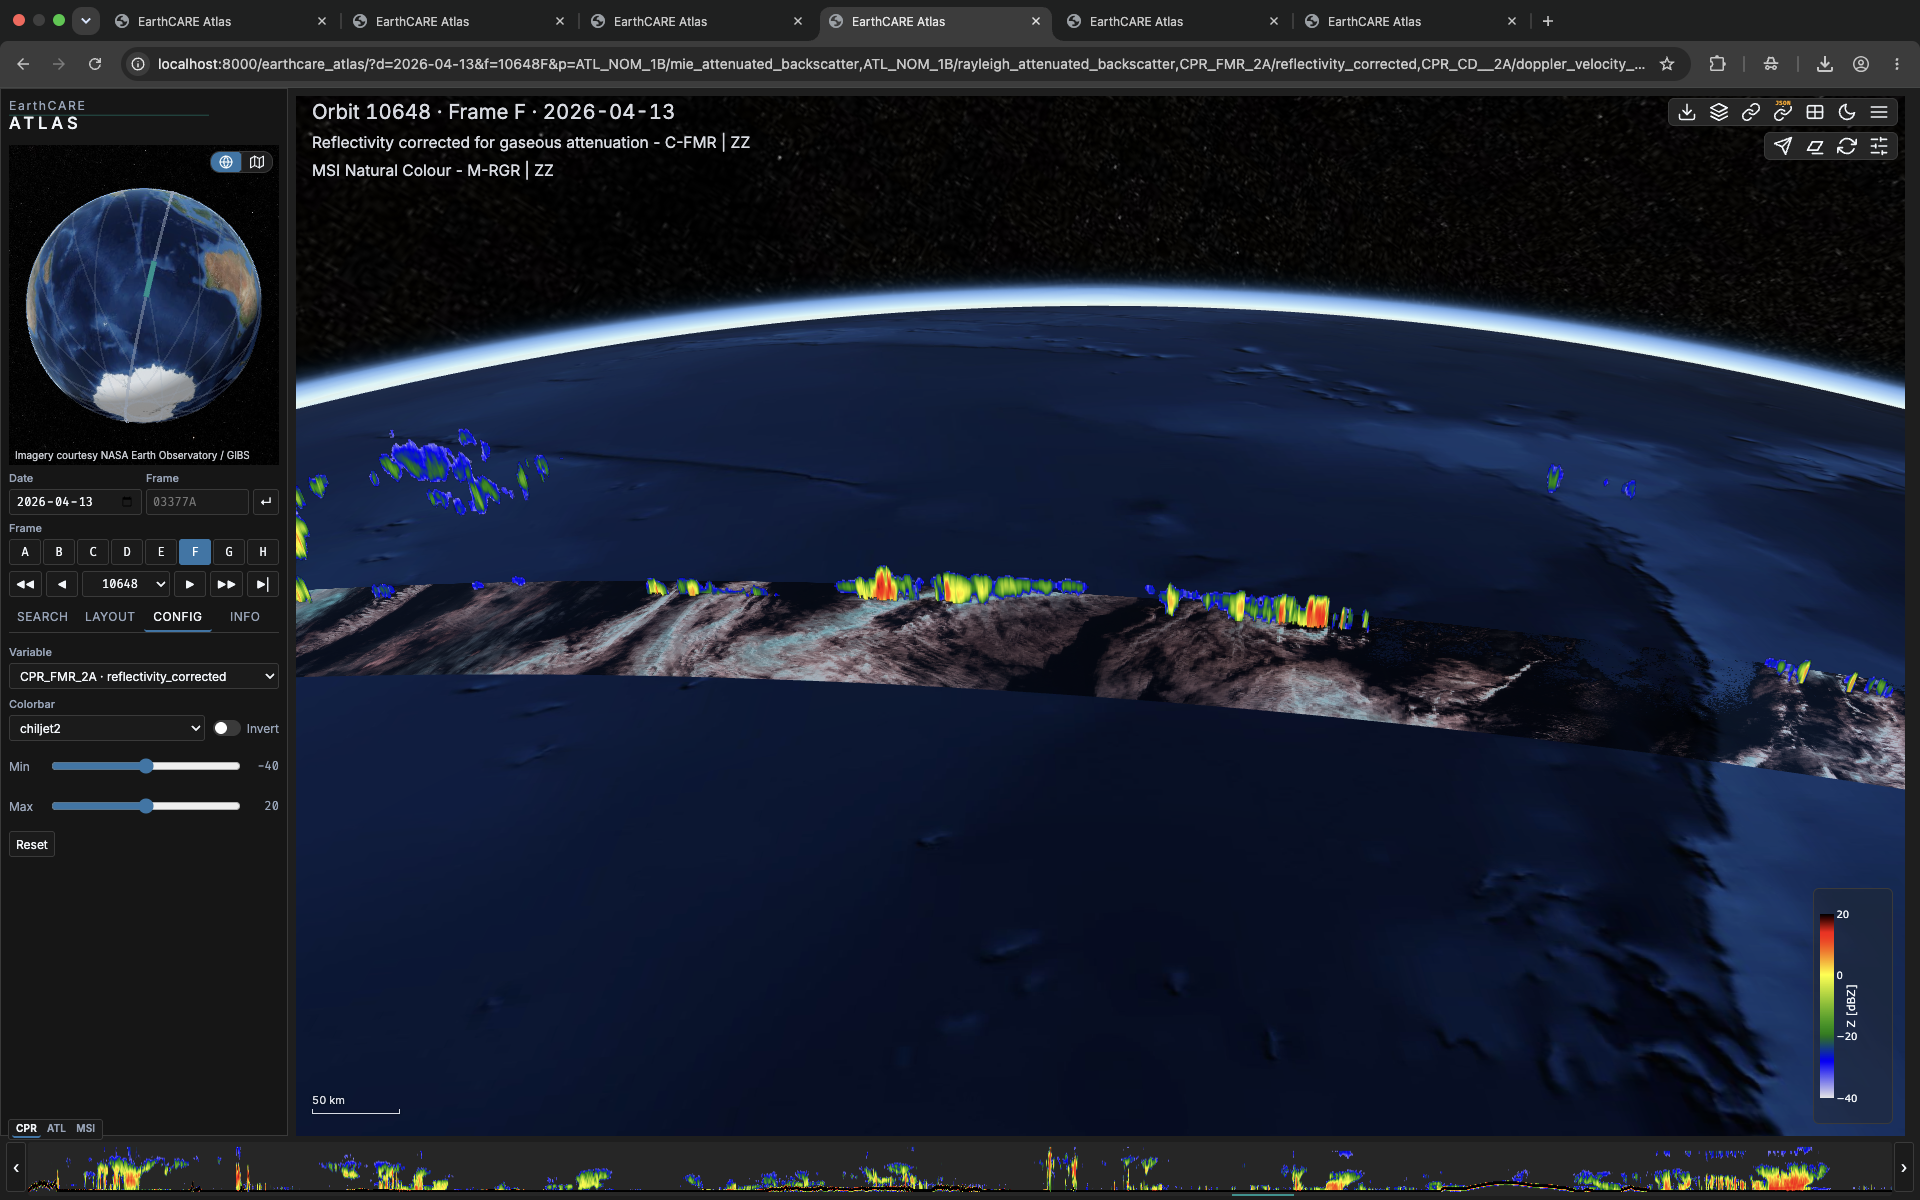1920x1200 pixels.
Task: Click the globe minimap thumbnail
Action: coord(144,305)
